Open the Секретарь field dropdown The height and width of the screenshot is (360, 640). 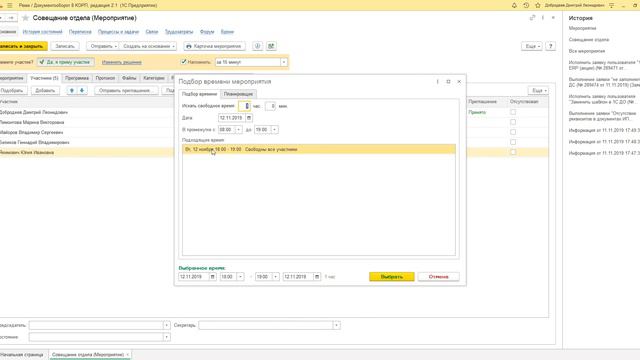tap(336, 325)
